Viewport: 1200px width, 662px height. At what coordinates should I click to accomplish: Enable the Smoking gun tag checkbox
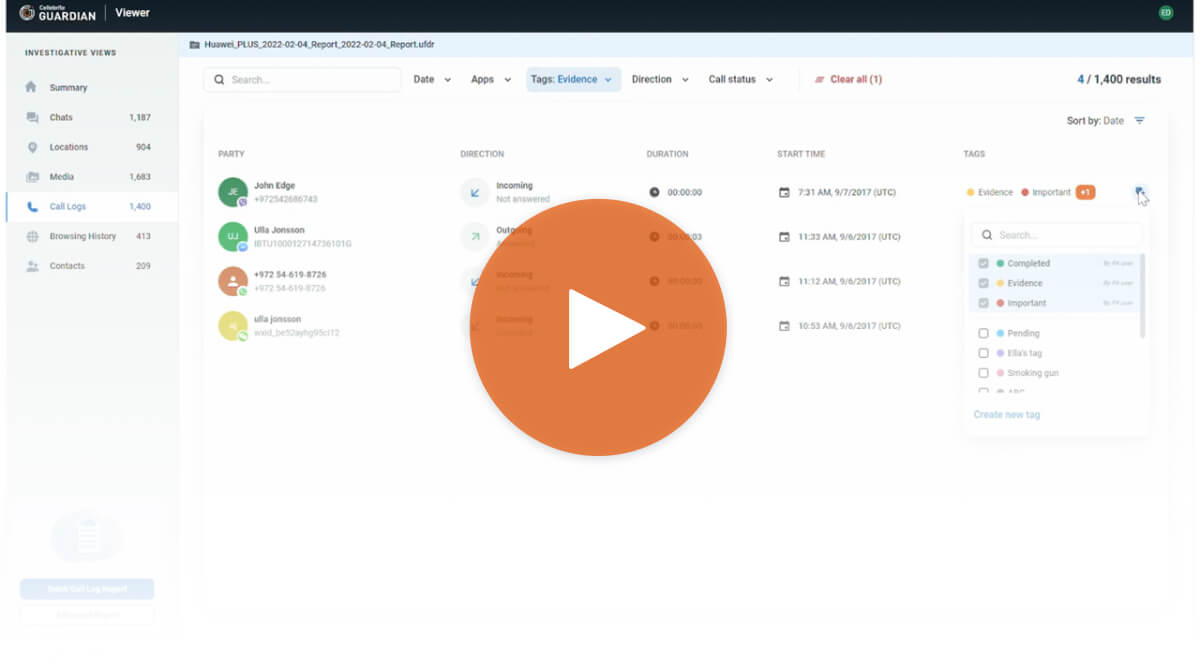pyautogui.click(x=984, y=373)
